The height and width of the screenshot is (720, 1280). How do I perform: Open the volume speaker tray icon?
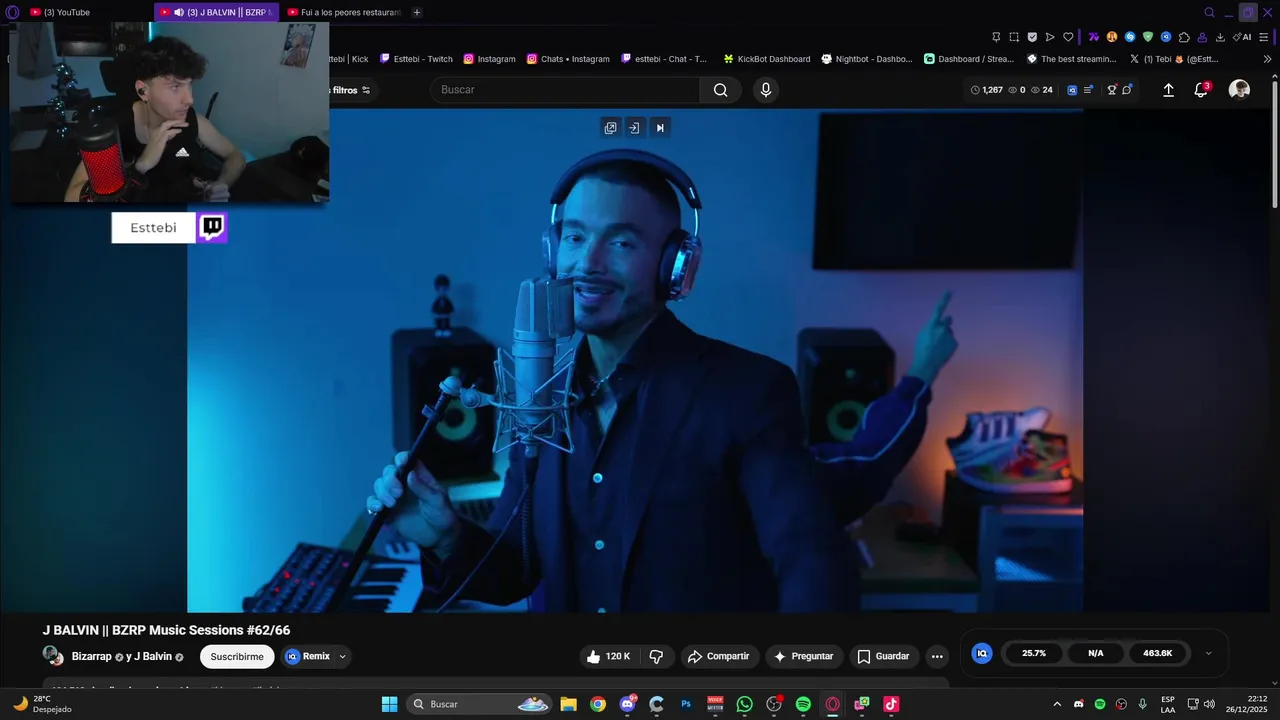[x=1209, y=704]
